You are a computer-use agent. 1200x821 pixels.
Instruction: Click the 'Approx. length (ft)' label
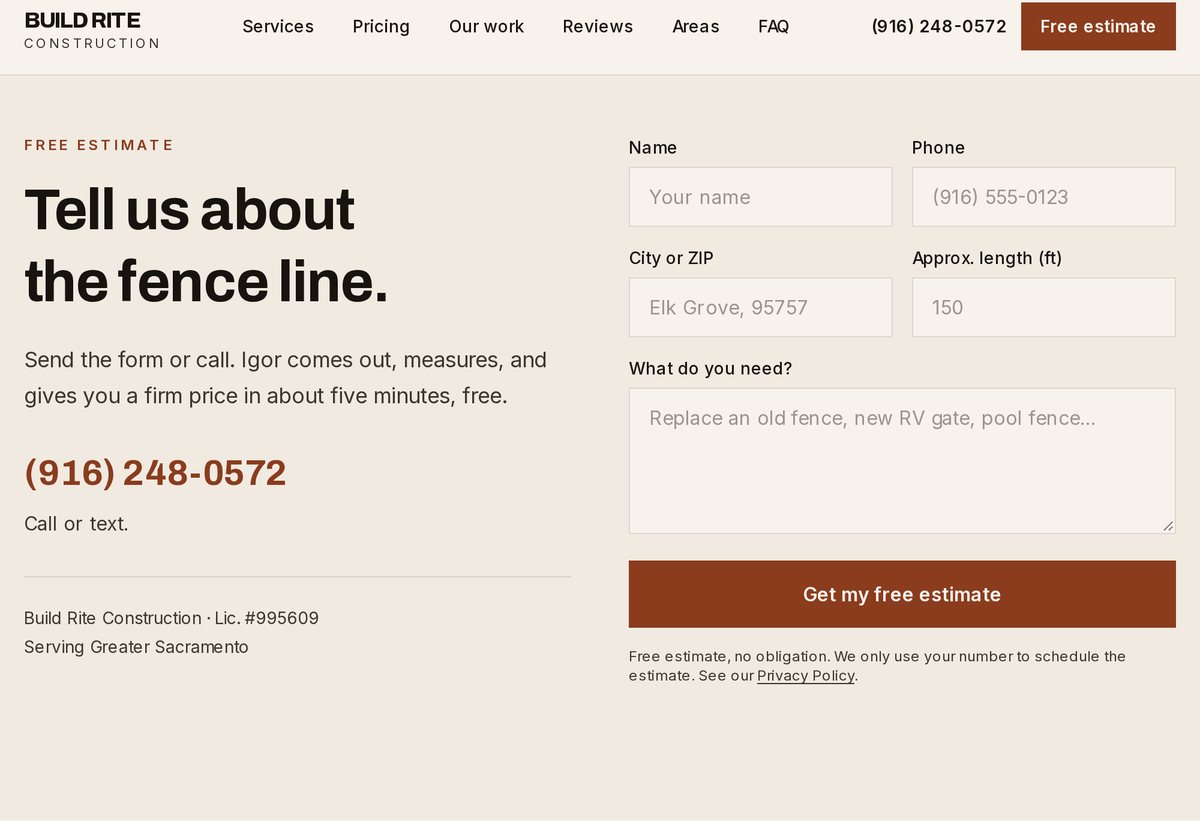(x=987, y=258)
